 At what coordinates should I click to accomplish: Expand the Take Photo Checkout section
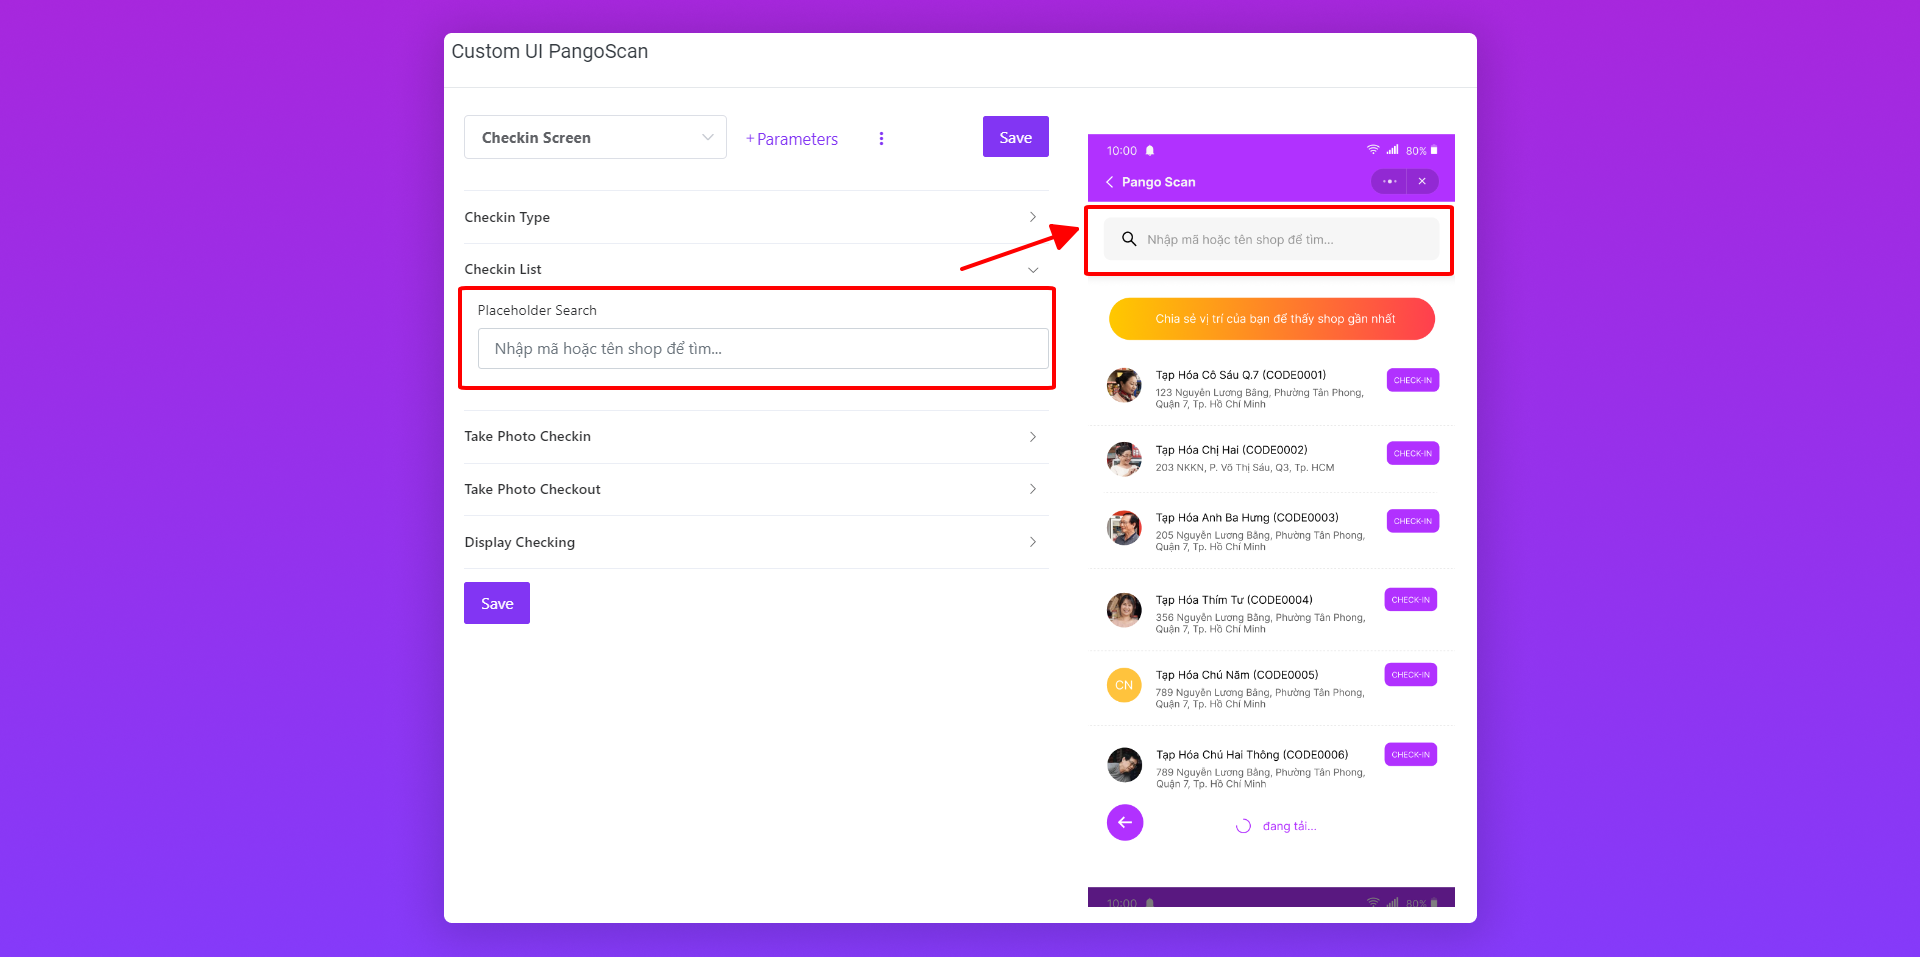point(755,489)
